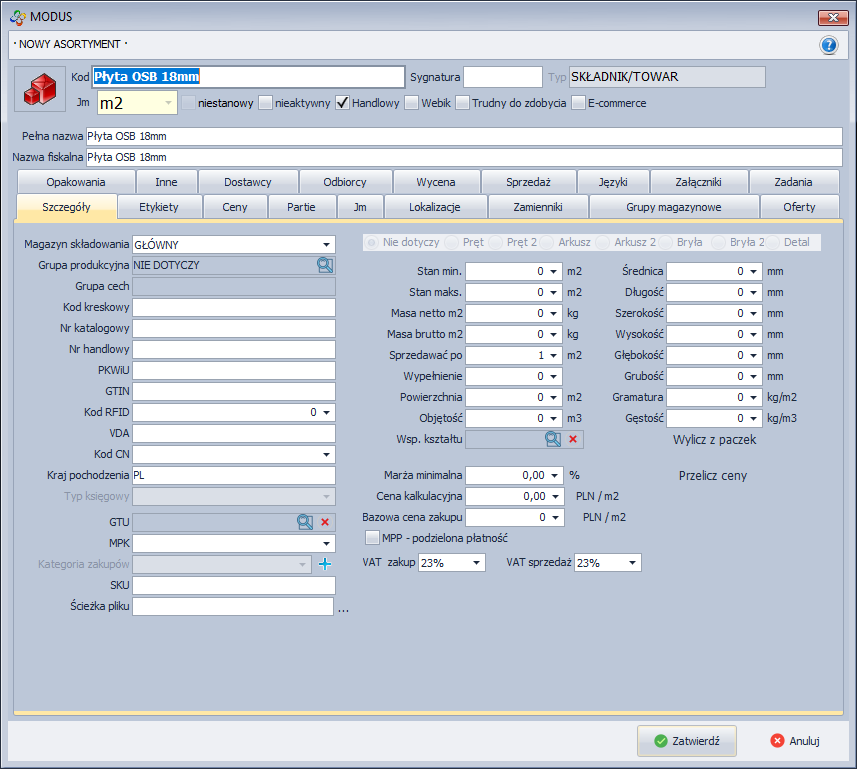Open the GTU search lookup icon
The image size is (857, 769).
click(305, 522)
